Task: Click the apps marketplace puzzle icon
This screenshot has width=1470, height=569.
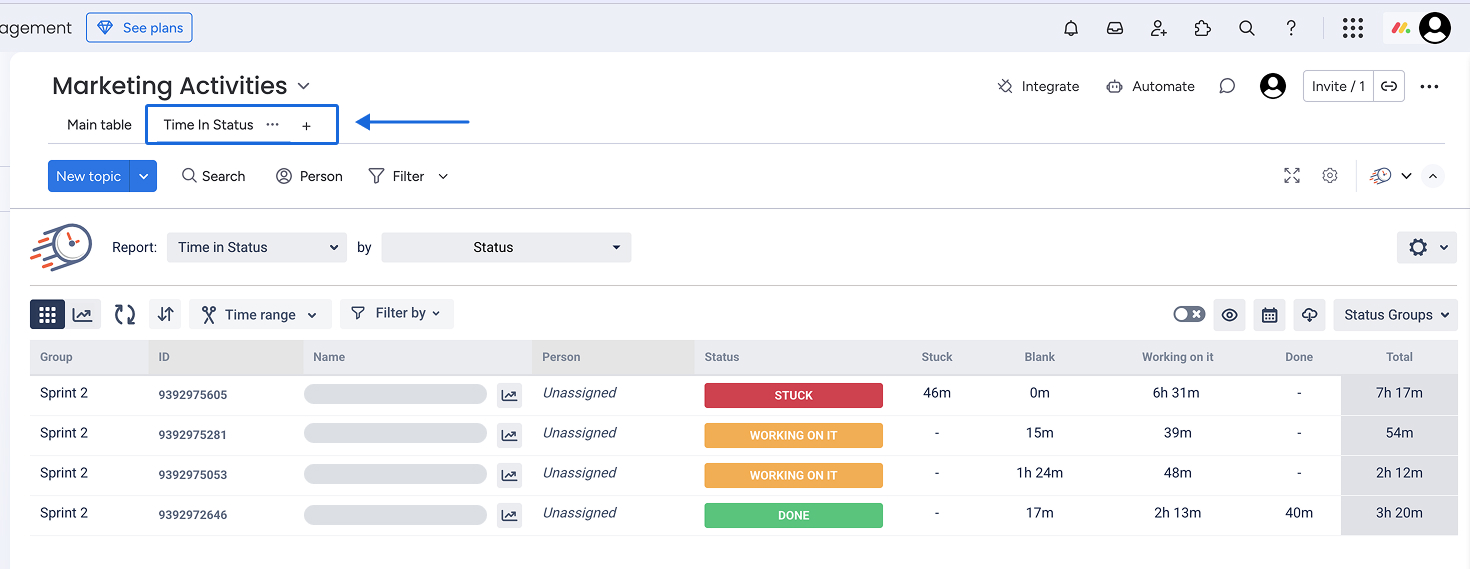Action: [x=1203, y=28]
